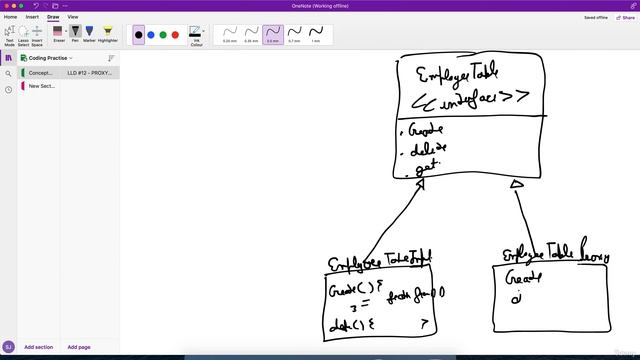Image resolution: width=640 pixels, height=360 pixels.
Task: Select the Pen tool
Action: coord(75,34)
